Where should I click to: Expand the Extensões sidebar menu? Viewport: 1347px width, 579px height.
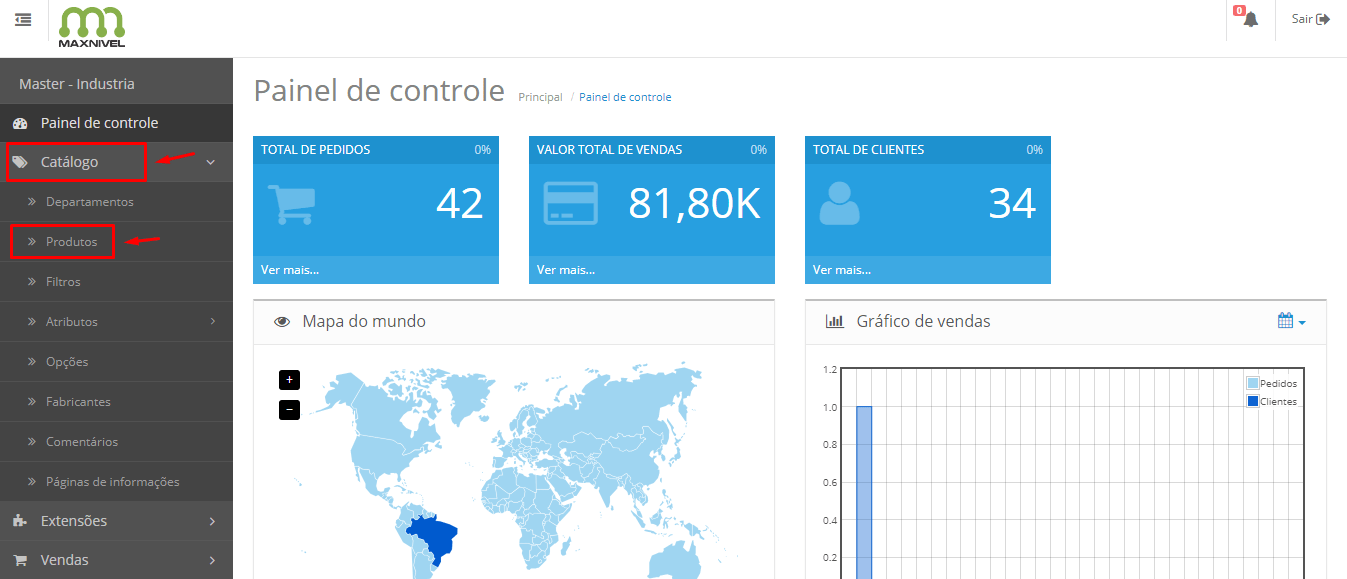pos(116,521)
